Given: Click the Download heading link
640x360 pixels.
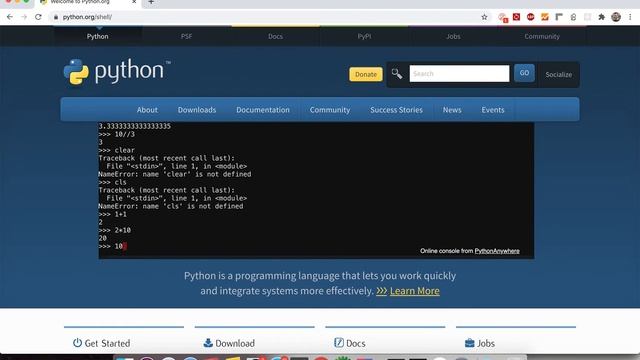Looking at the screenshot, I should point(235,343).
